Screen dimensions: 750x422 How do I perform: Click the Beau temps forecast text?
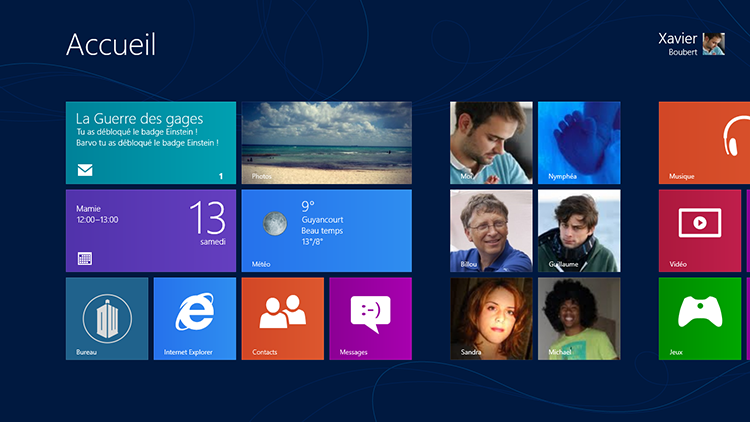[322, 231]
